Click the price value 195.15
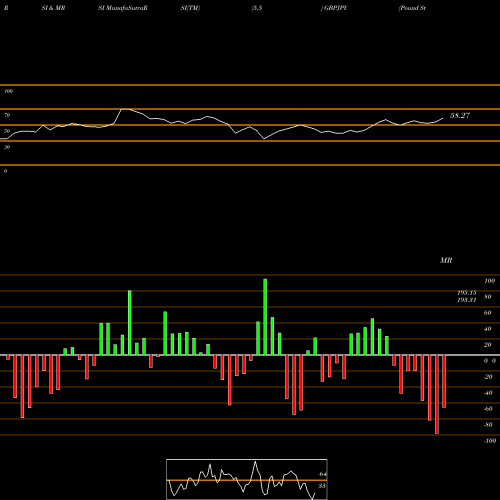This screenshot has width=500, height=500. pyautogui.click(x=467, y=293)
